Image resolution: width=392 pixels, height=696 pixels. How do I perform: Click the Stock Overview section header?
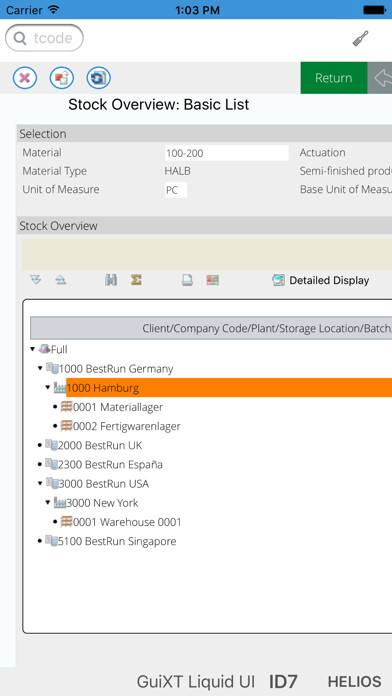coord(204,225)
